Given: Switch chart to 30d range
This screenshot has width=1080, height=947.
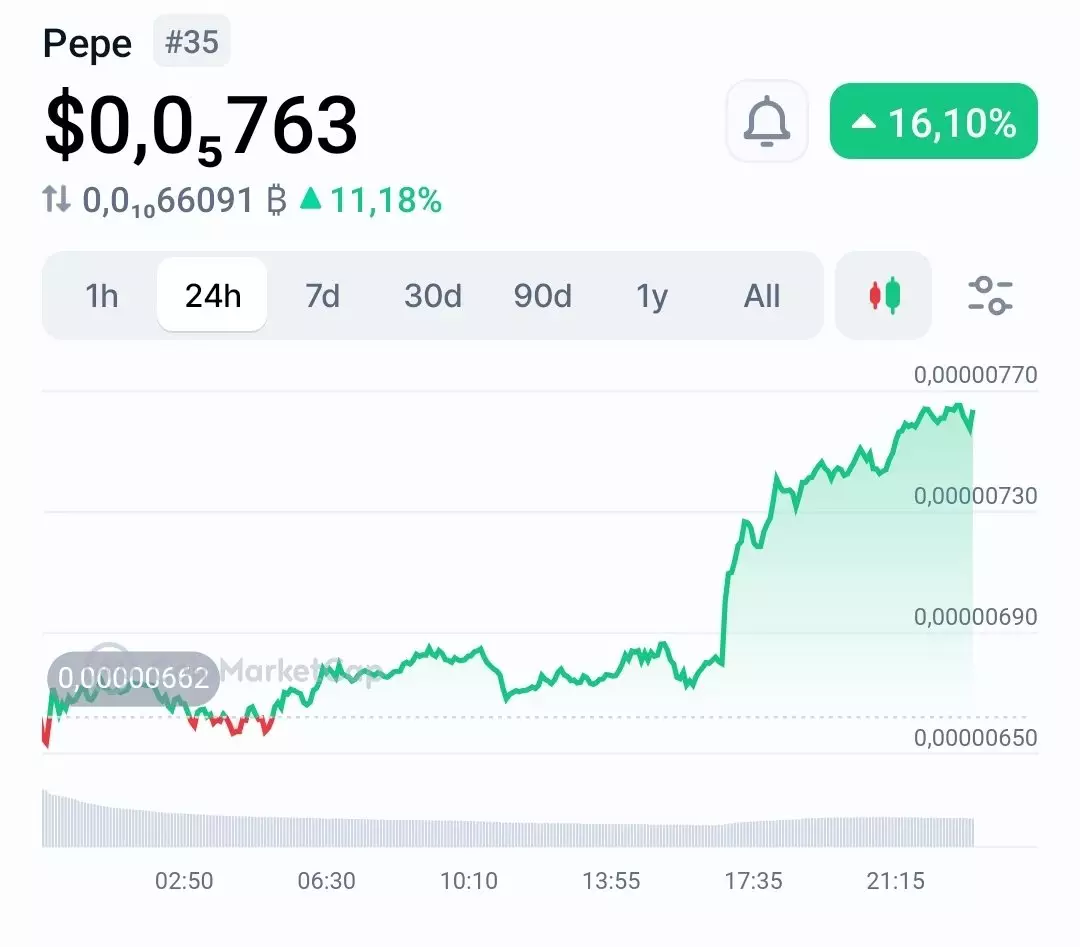Looking at the screenshot, I should click(x=432, y=296).
